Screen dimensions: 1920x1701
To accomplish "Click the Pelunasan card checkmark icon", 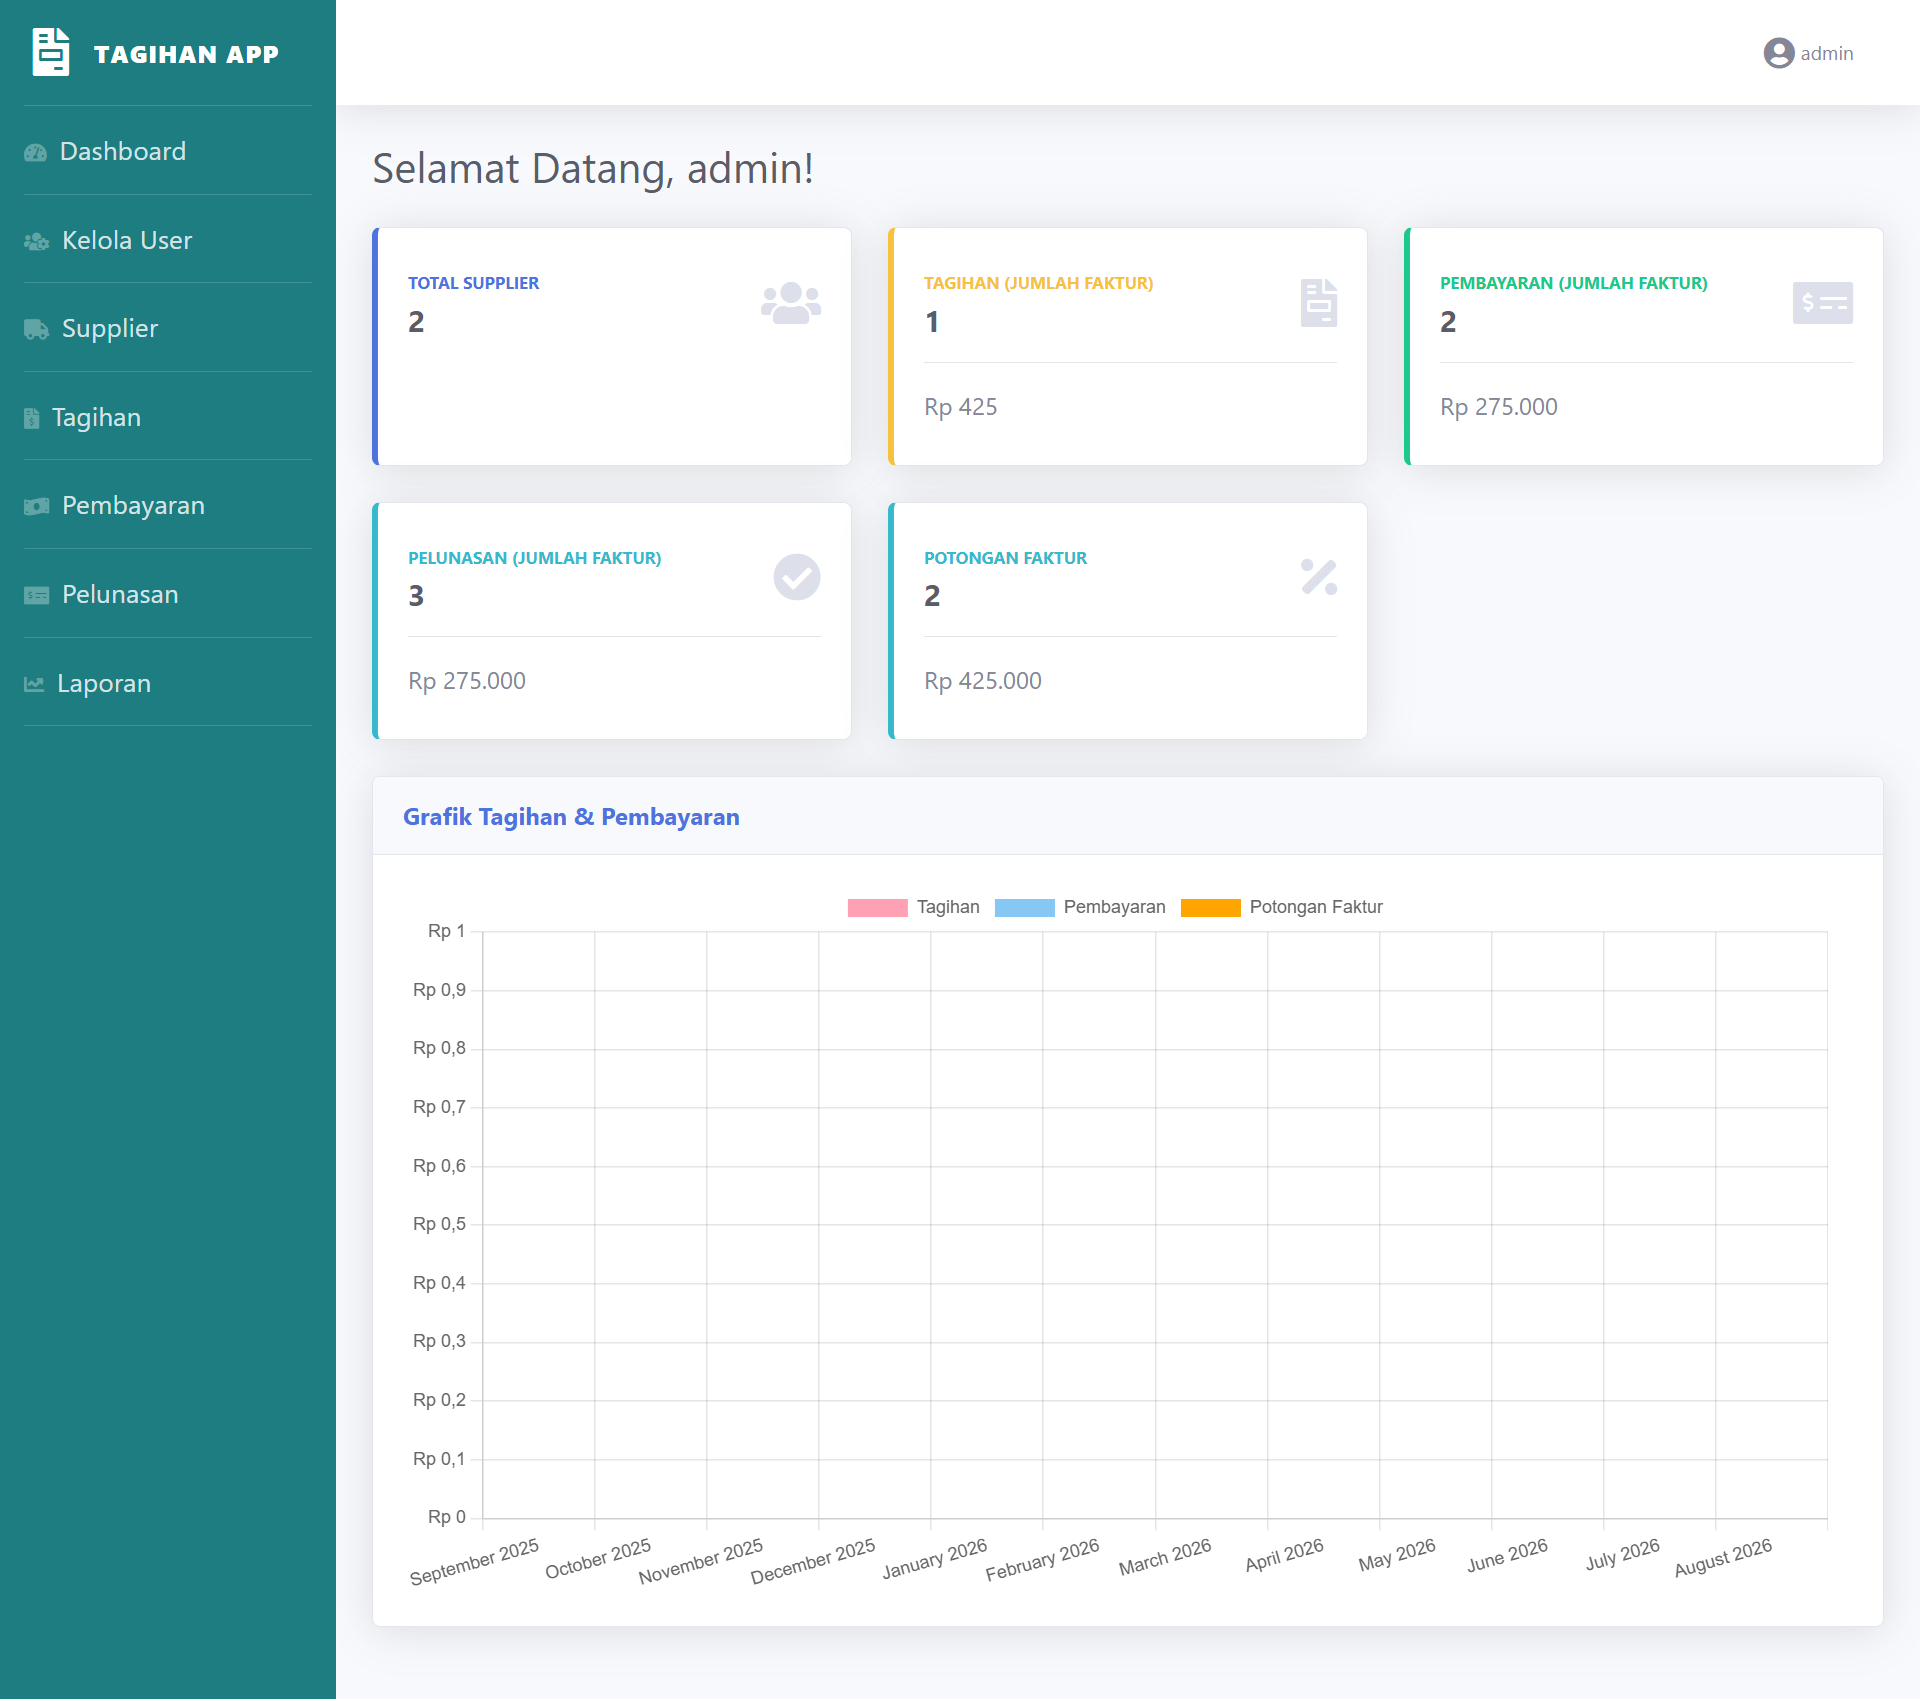I will pos(796,577).
